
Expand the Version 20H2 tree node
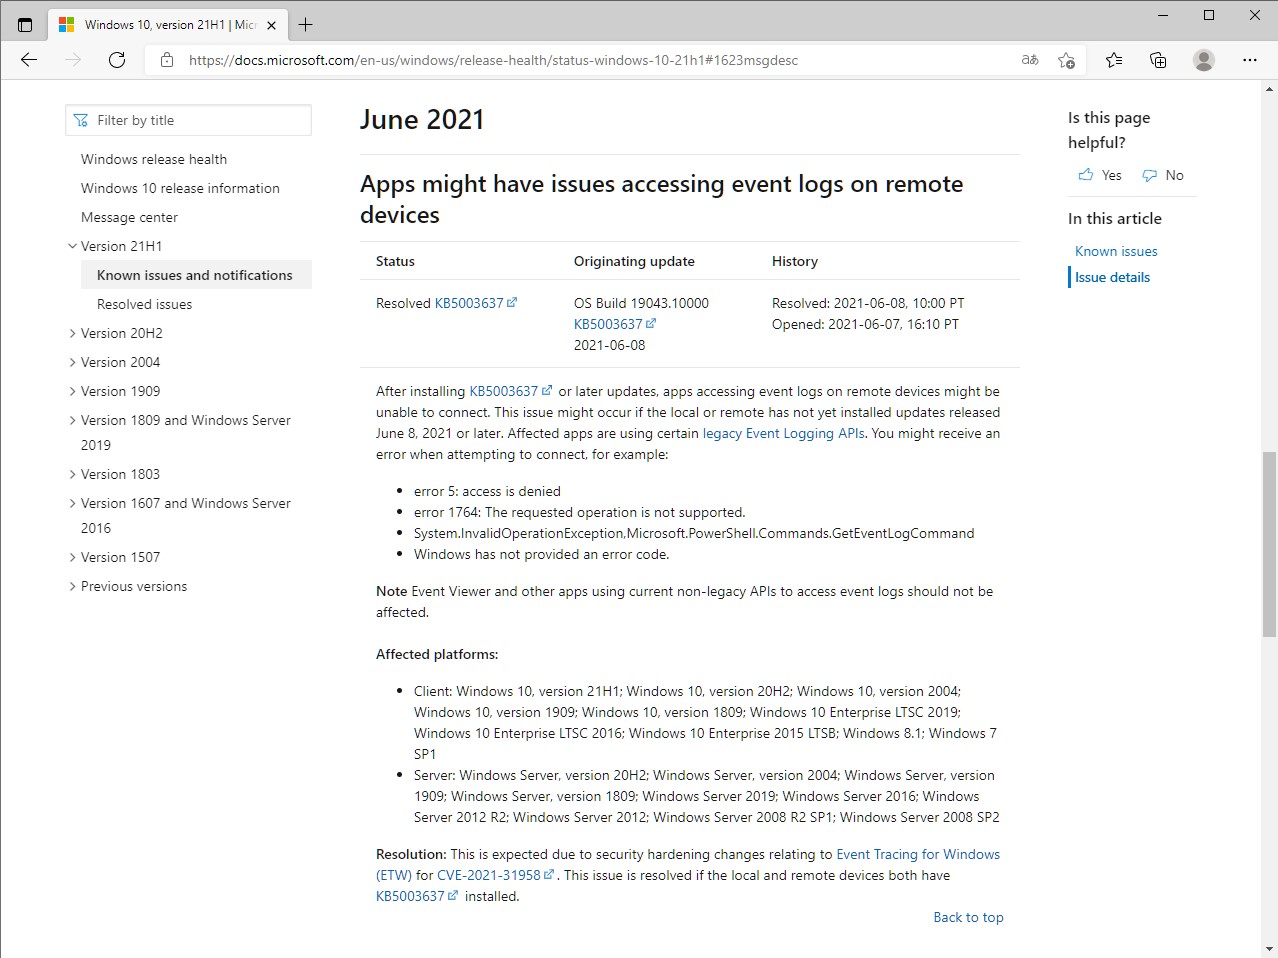click(72, 333)
